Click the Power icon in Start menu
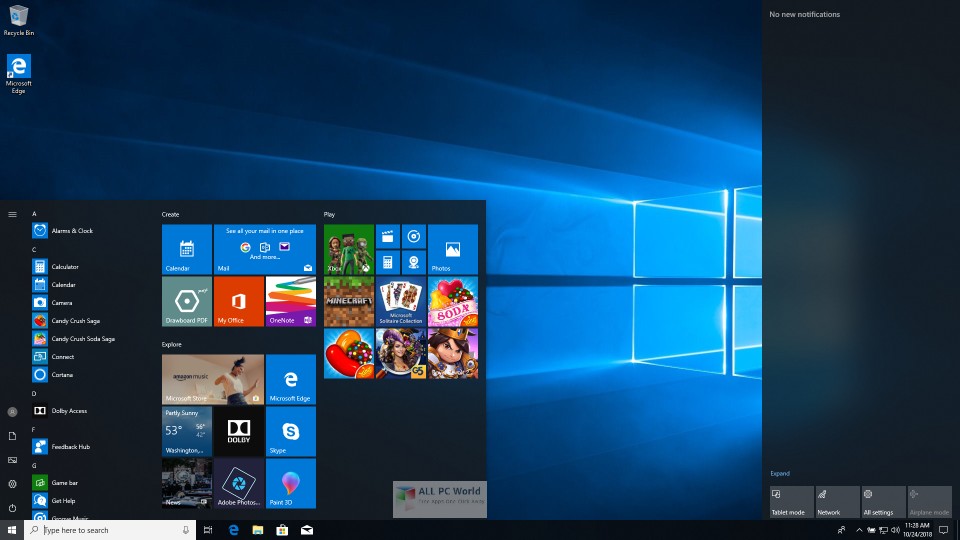This screenshot has height=540, width=960. pyautogui.click(x=12, y=508)
